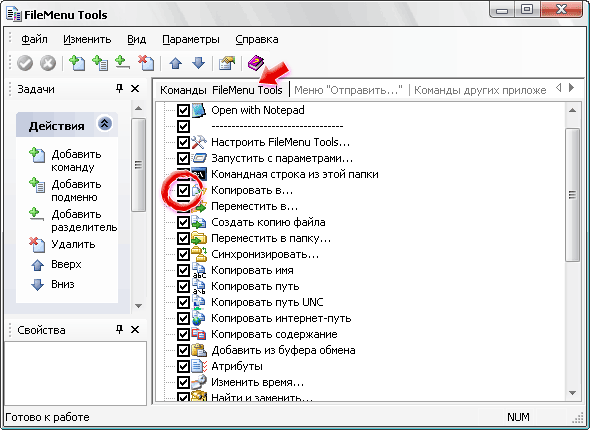This screenshot has width=590, height=430.
Task: Click the Delete toolbar icon with red X
Action: (146, 62)
